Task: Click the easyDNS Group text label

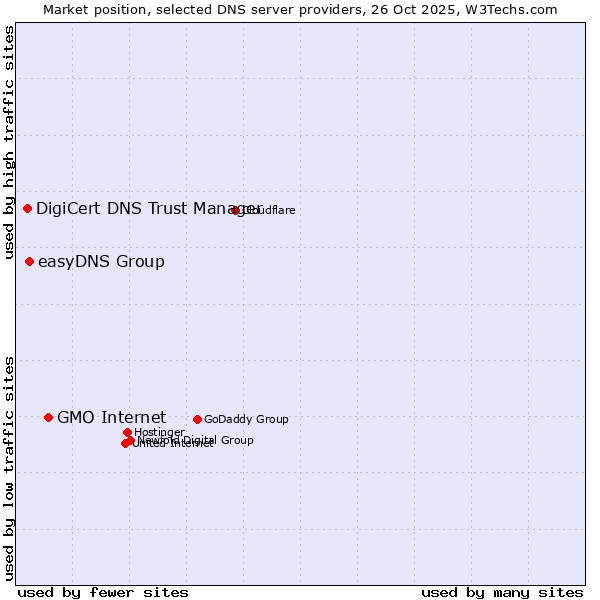Action: [x=101, y=262]
